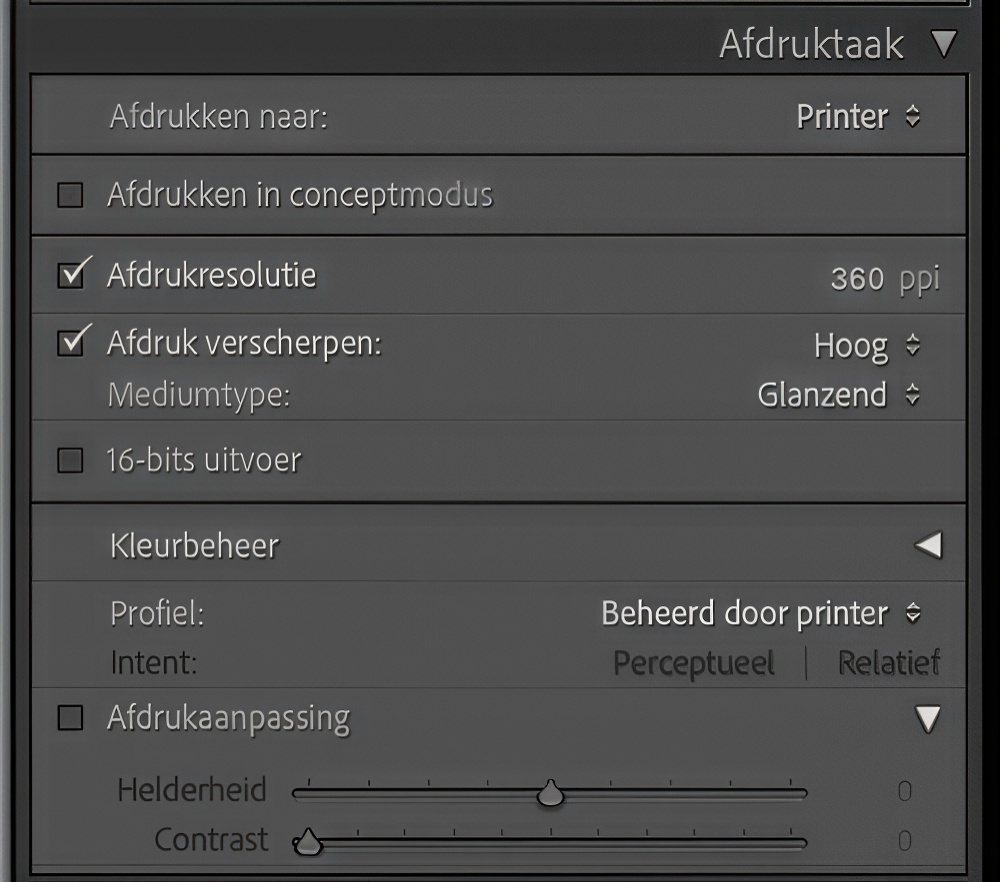Click the Afdruktaak panel title
The height and width of the screenshot is (882, 1000).
811,44
